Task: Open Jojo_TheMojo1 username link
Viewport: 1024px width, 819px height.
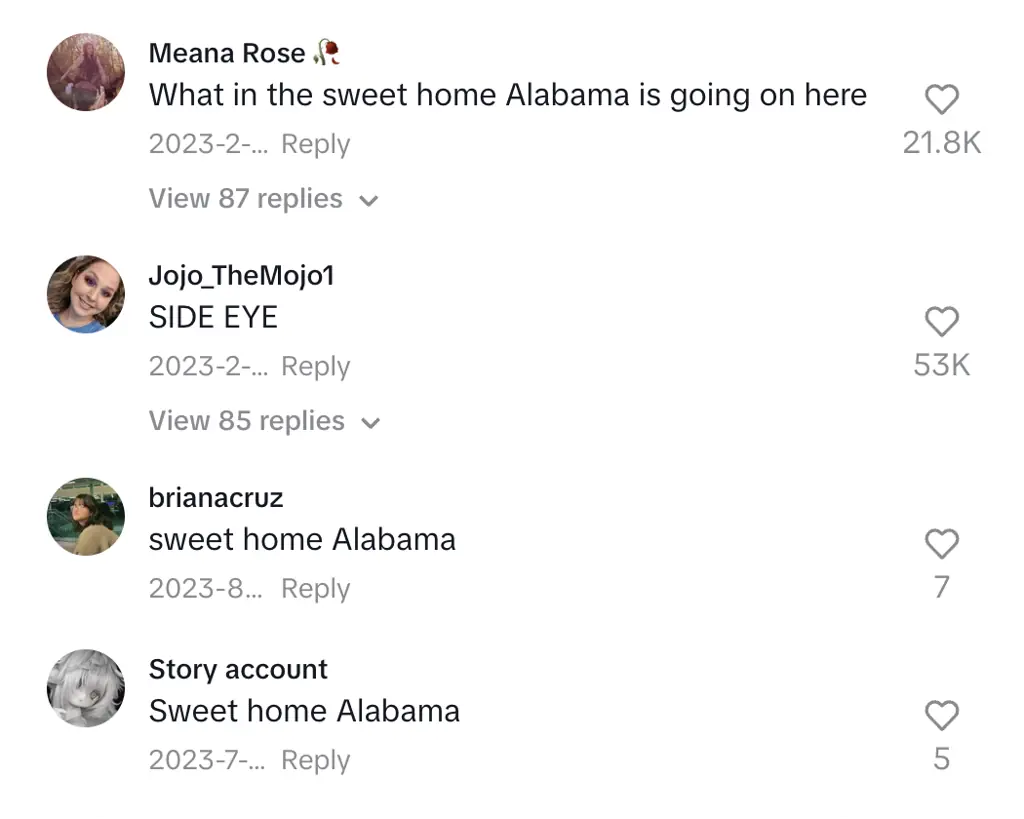Action: click(x=241, y=275)
